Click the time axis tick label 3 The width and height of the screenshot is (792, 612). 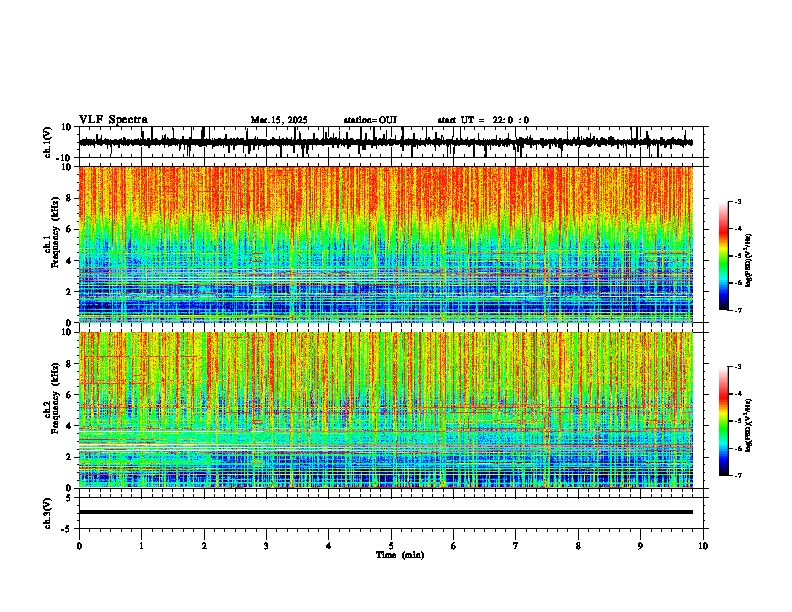coord(266,546)
